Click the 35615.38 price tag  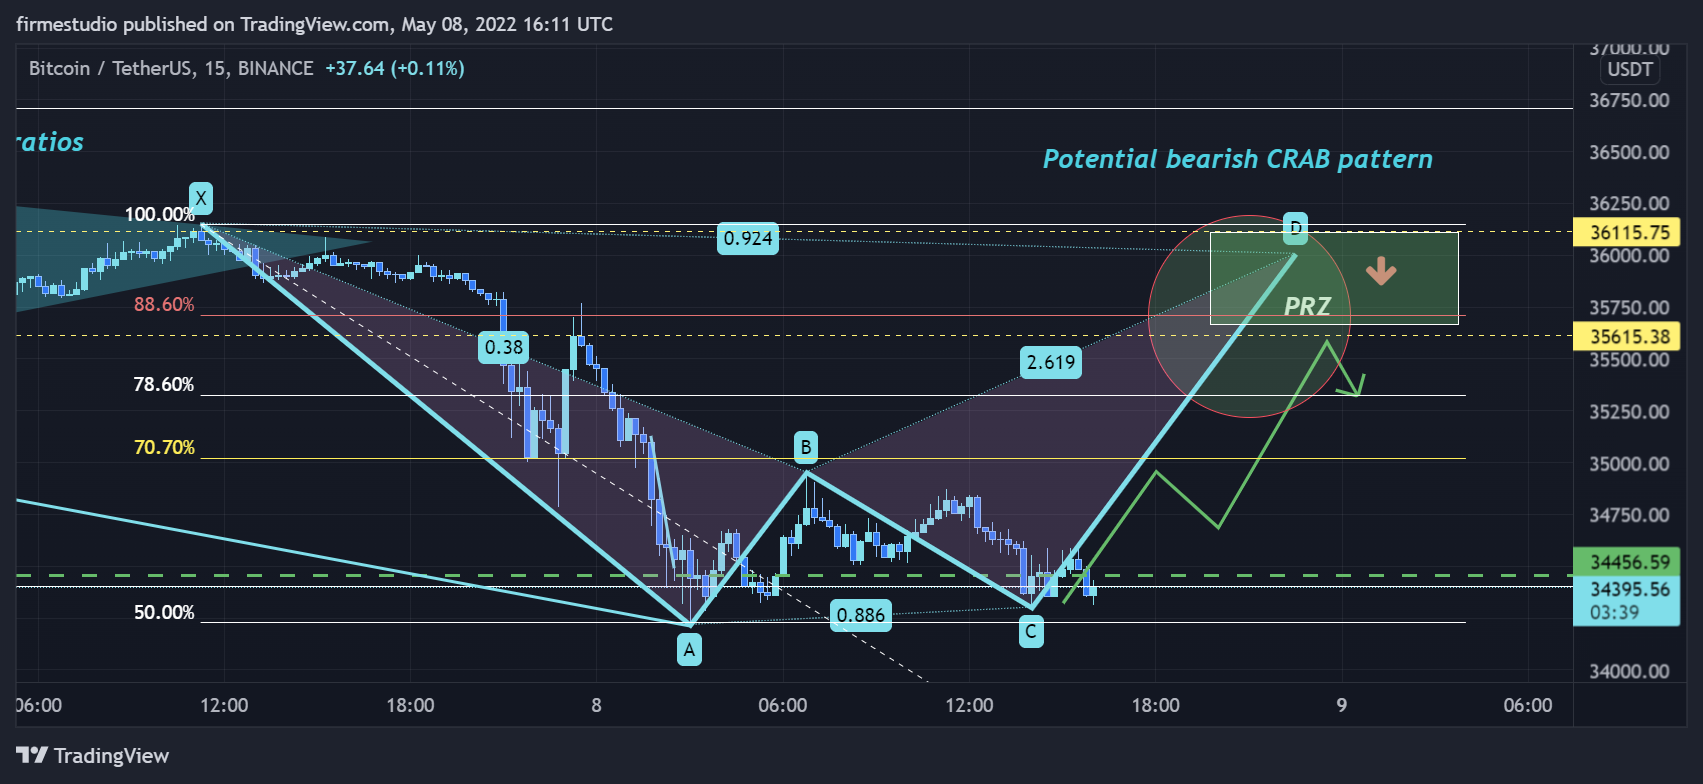tap(1626, 336)
